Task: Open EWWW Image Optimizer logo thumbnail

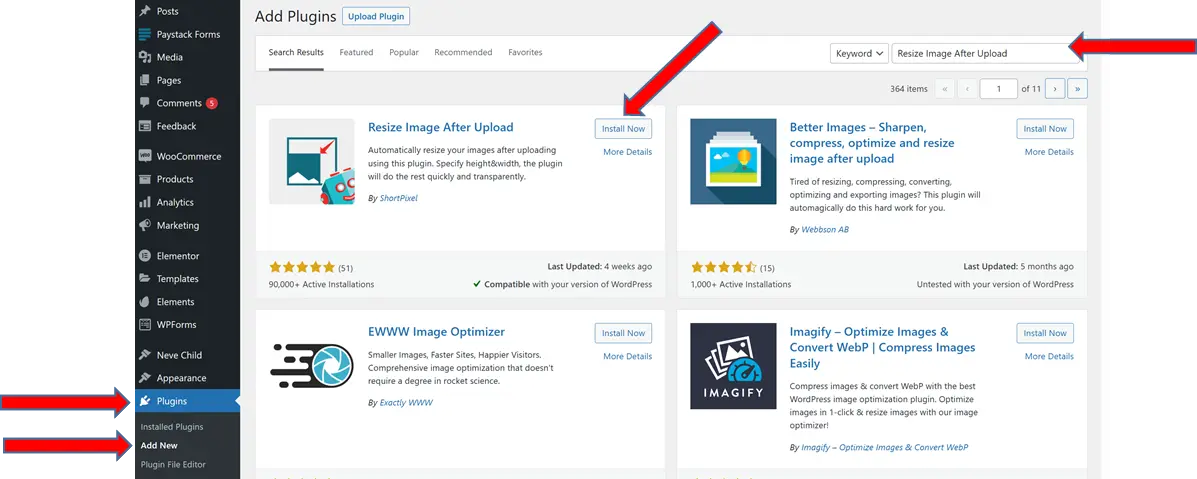Action: click(311, 365)
